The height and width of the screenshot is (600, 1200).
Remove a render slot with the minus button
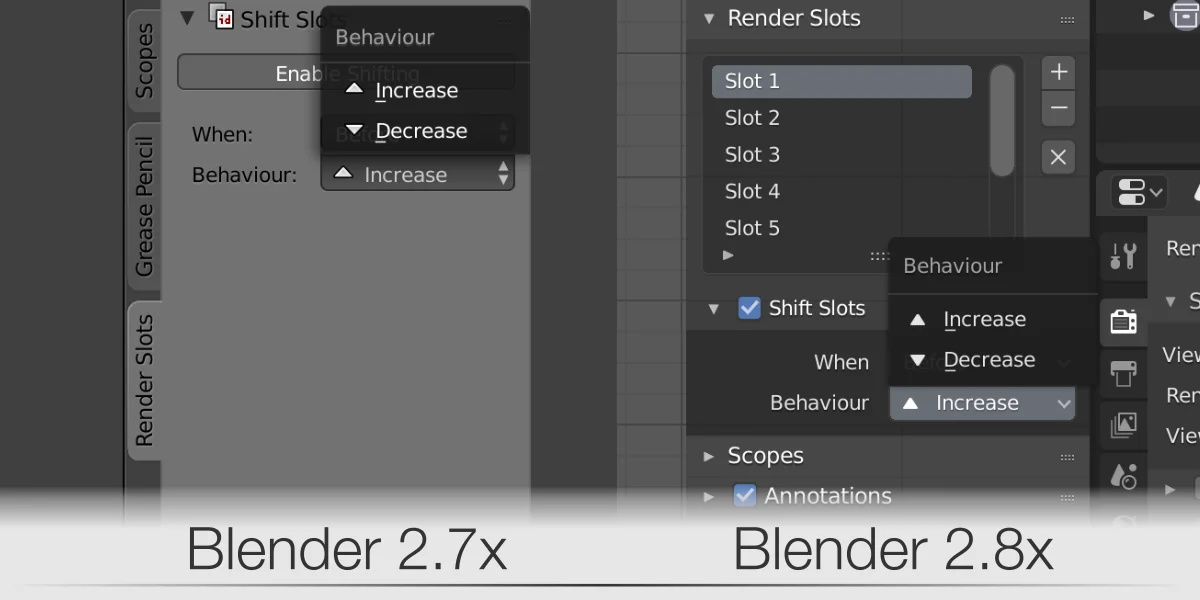pyautogui.click(x=1057, y=108)
